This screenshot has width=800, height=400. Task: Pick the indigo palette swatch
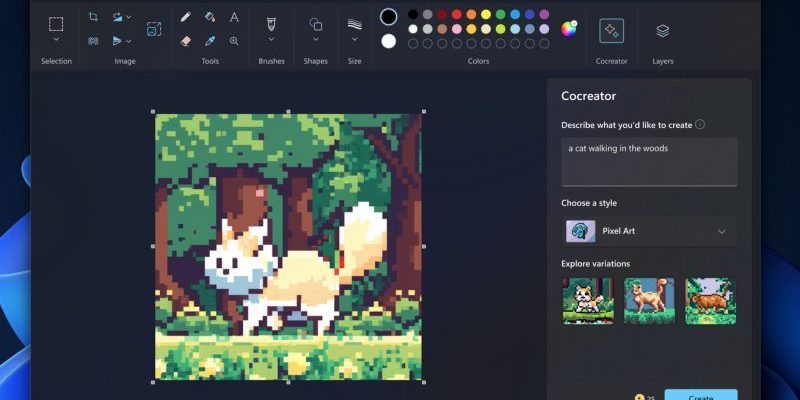530,14
